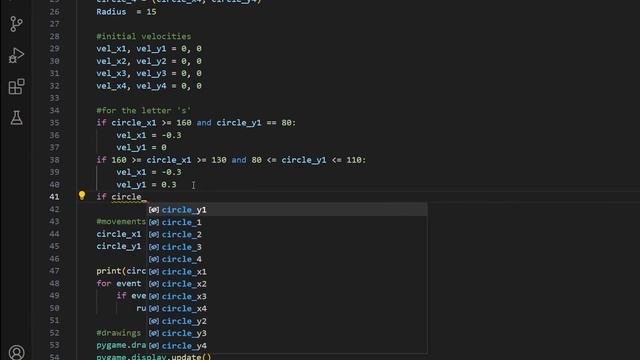Image resolution: width=640 pixels, height=360 pixels.
Task: Choose circle_y3 from the suggestion list
Action: pos(287,333)
